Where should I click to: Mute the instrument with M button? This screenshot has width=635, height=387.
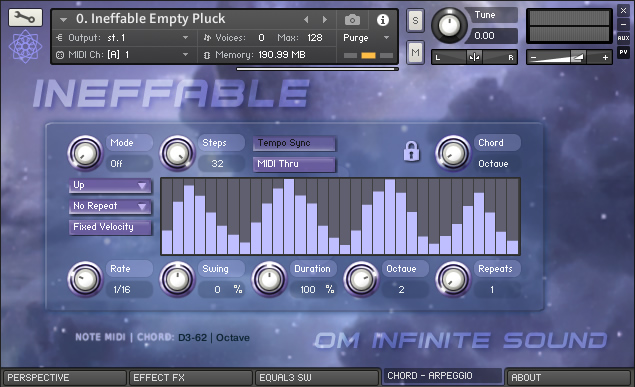[415, 52]
